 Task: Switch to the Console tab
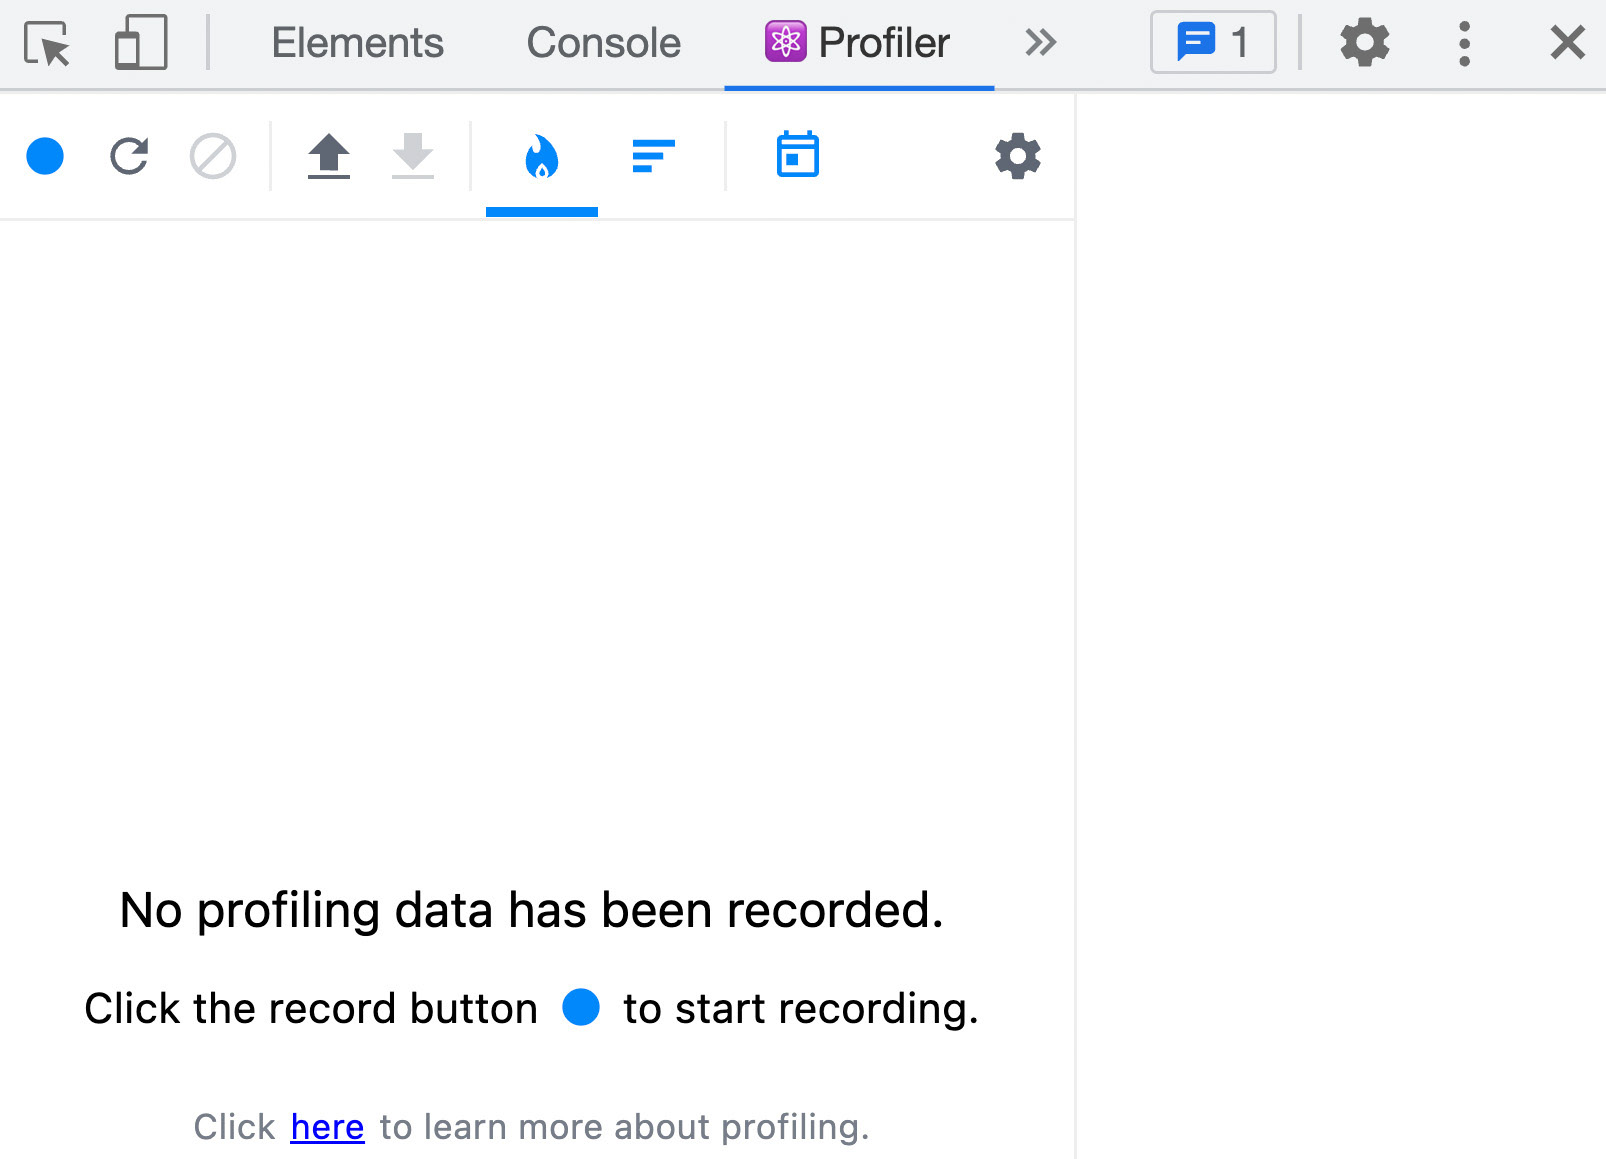point(602,43)
